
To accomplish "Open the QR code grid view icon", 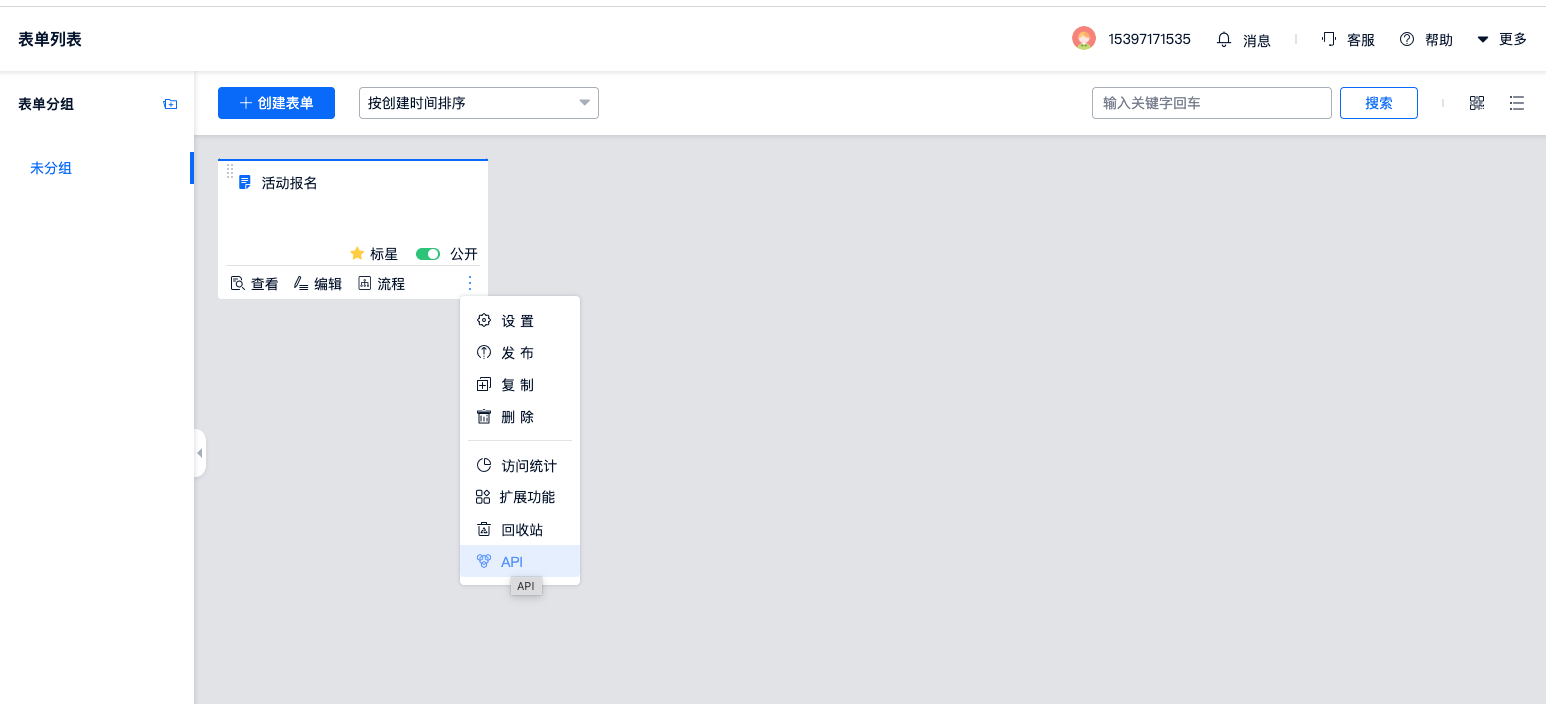I will coord(1476,103).
